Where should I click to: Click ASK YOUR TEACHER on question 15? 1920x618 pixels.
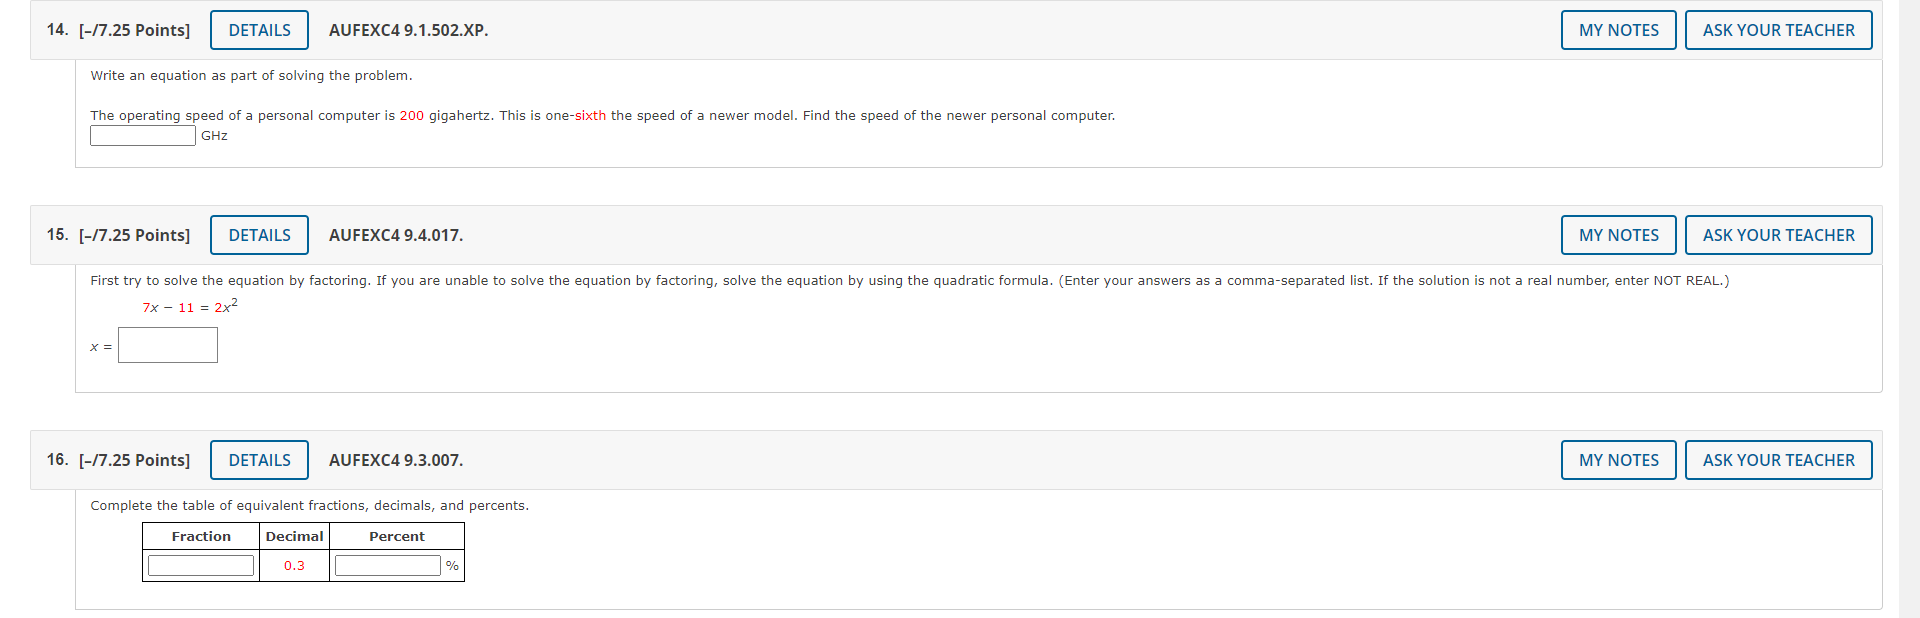[1778, 235]
